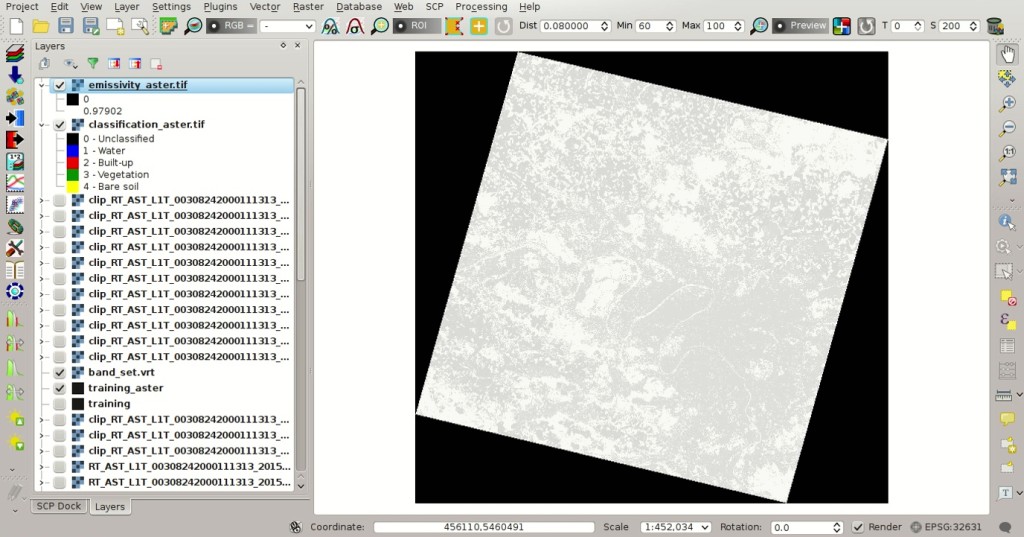Image resolution: width=1024 pixels, height=537 pixels.
Task: Open the Project menu
Action: pyautogui.click(x=22, y=7)
